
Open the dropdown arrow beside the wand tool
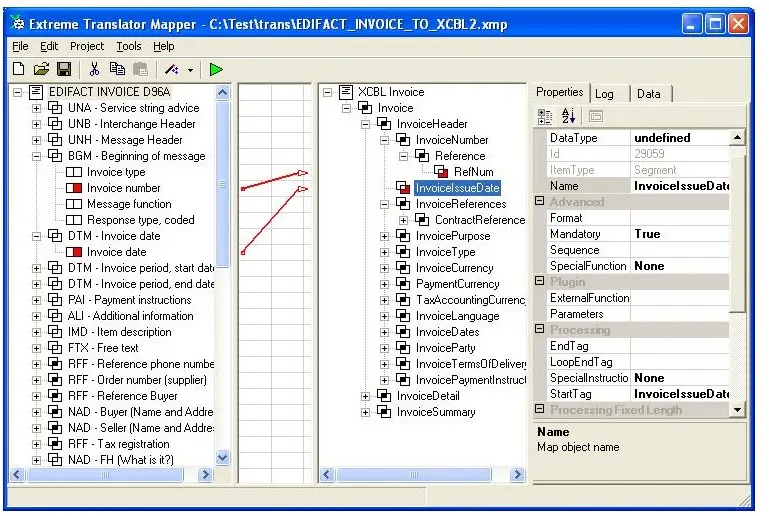190,70
